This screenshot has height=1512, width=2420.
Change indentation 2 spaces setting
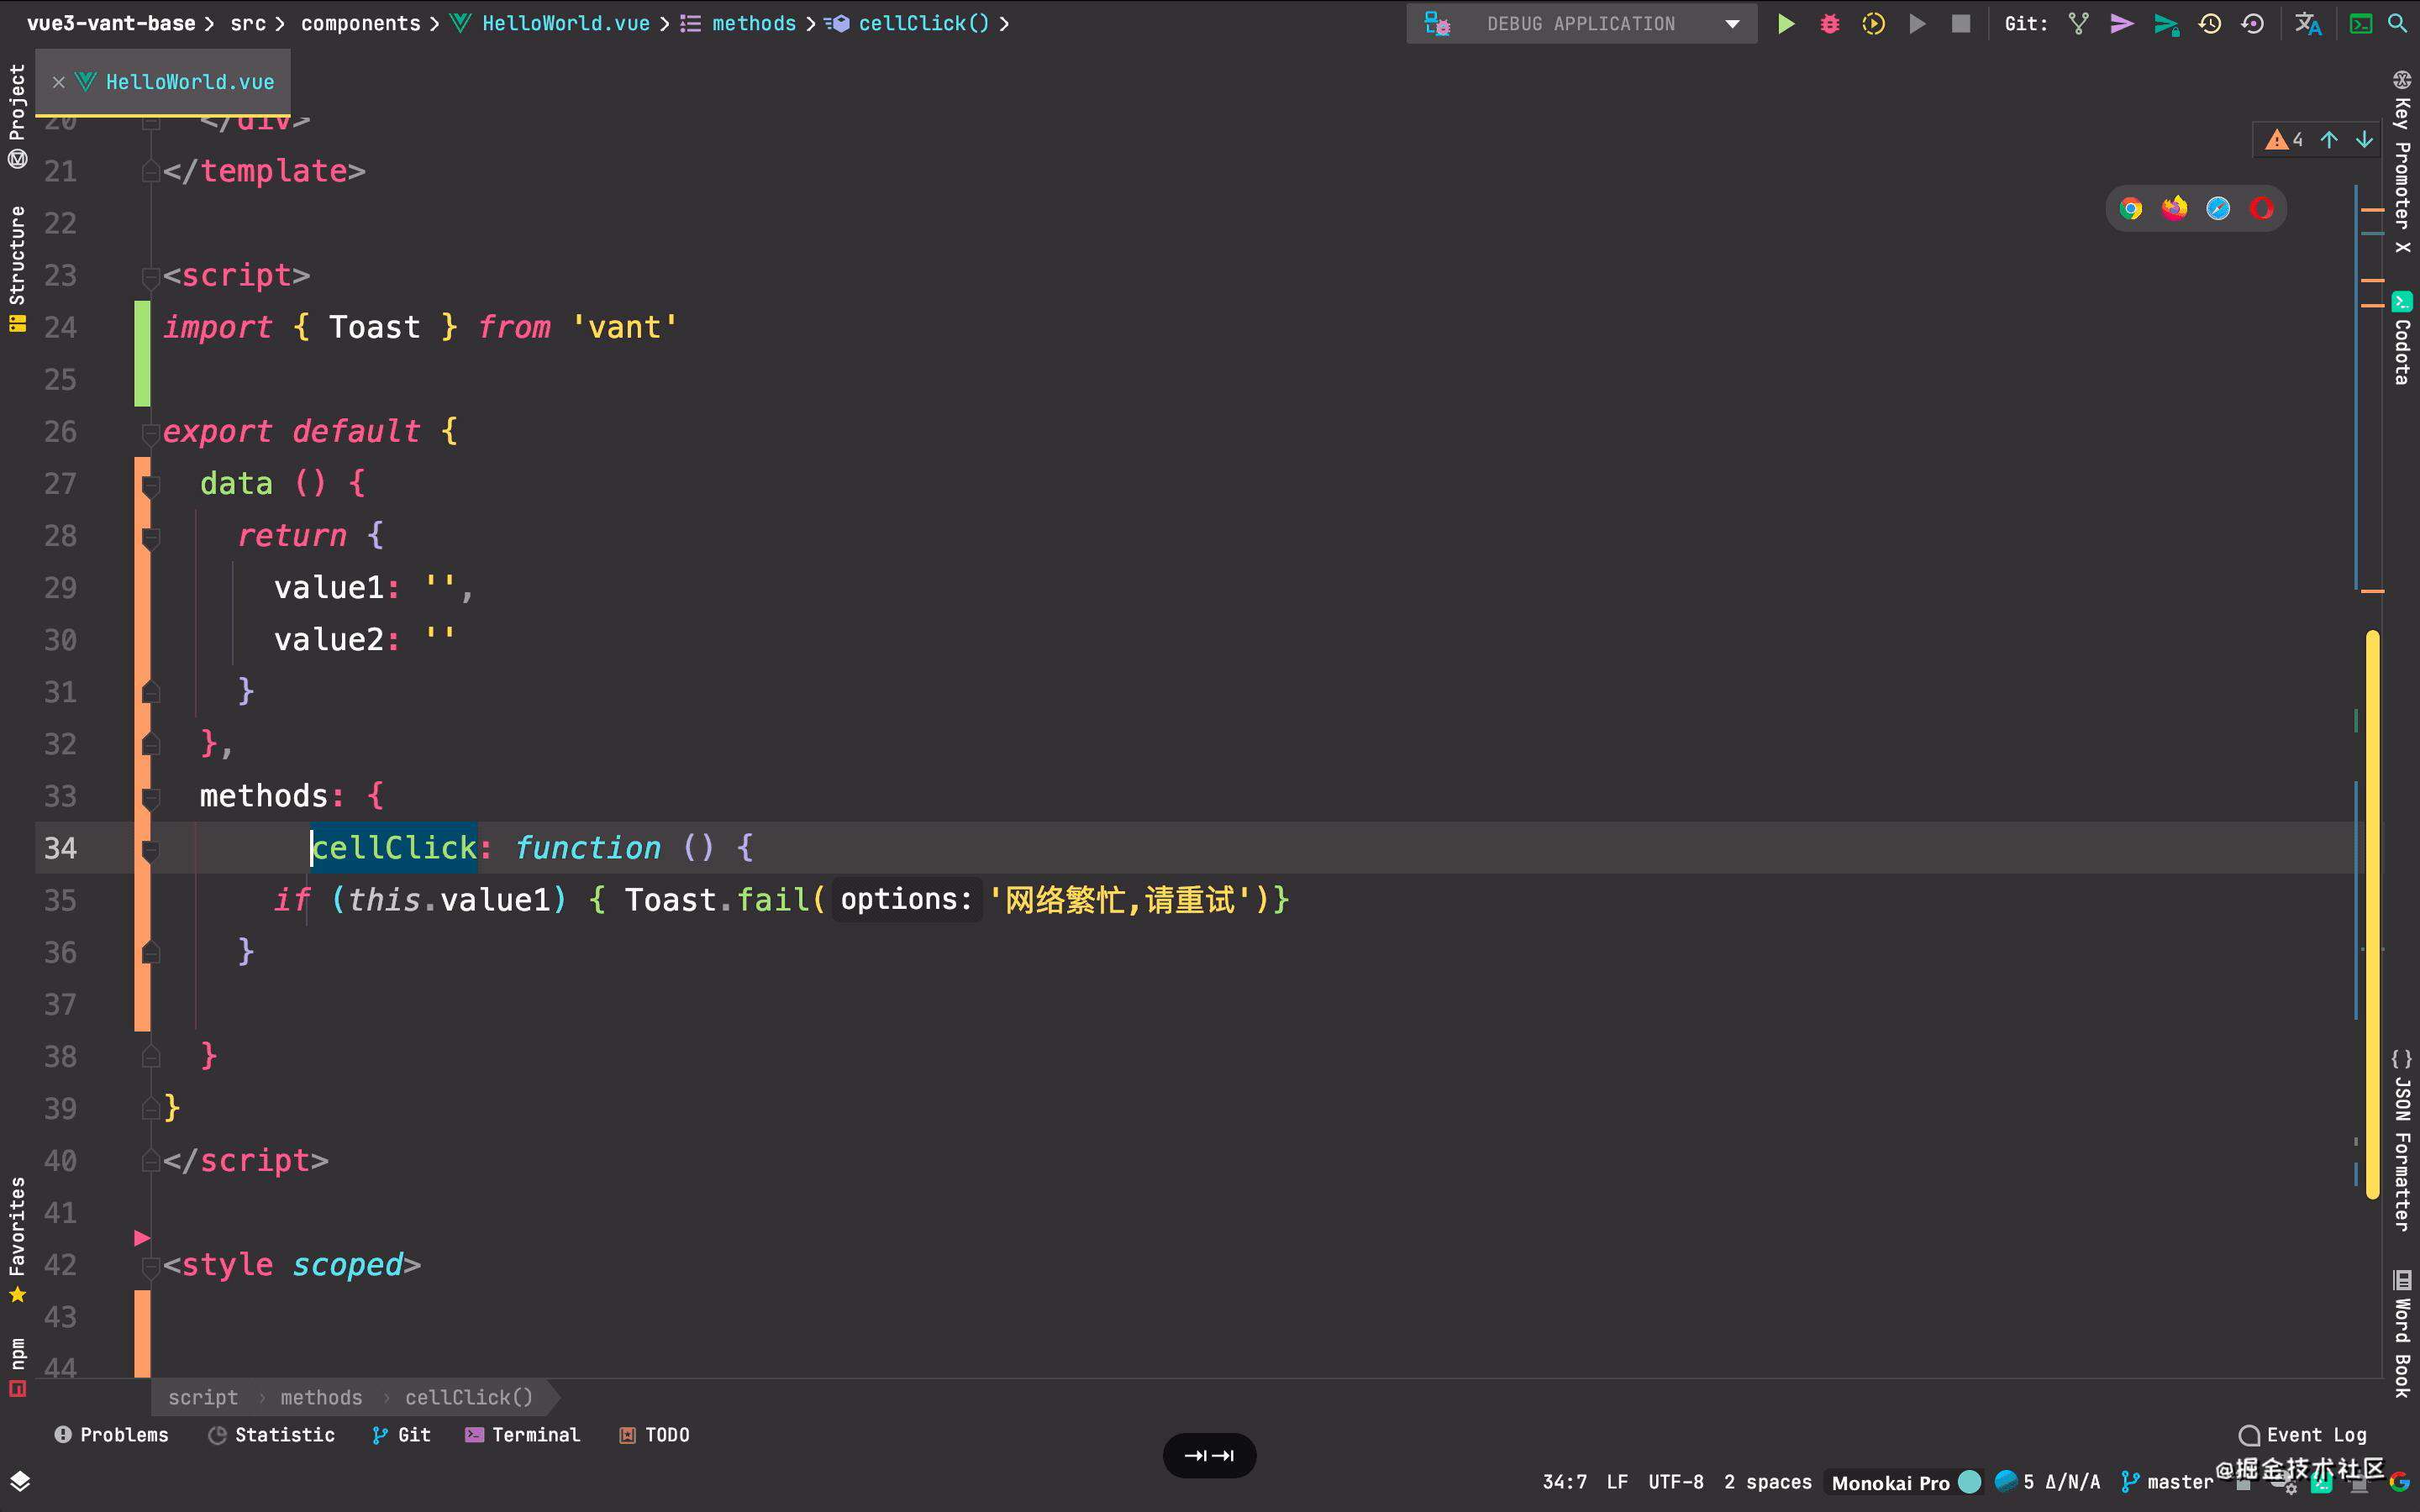pyautogui.click(x=1767, y=1482)
